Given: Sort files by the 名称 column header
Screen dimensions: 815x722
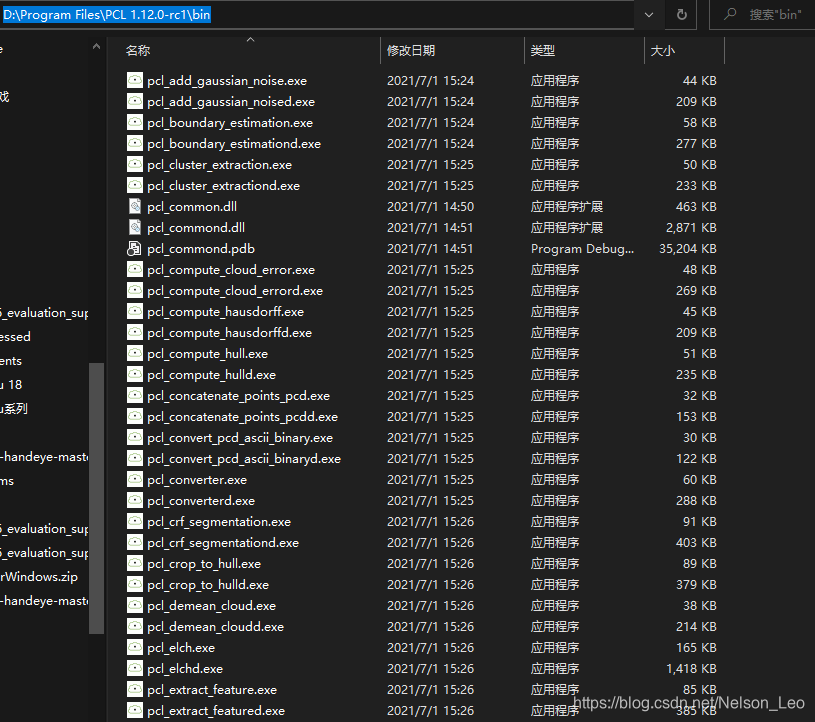Looking at the screenshot, I should point(244,50).
